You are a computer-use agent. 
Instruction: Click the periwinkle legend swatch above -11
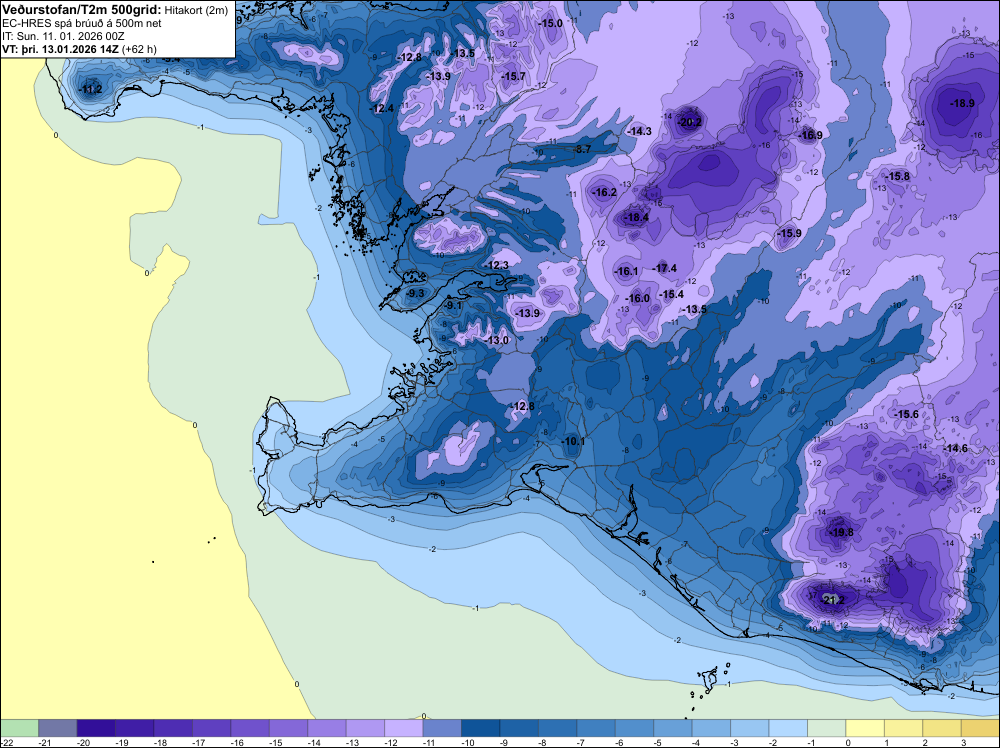pos(441,728)
